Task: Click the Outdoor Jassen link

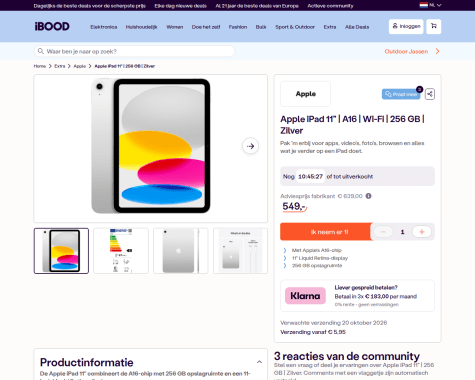Action: pos(406,51)
